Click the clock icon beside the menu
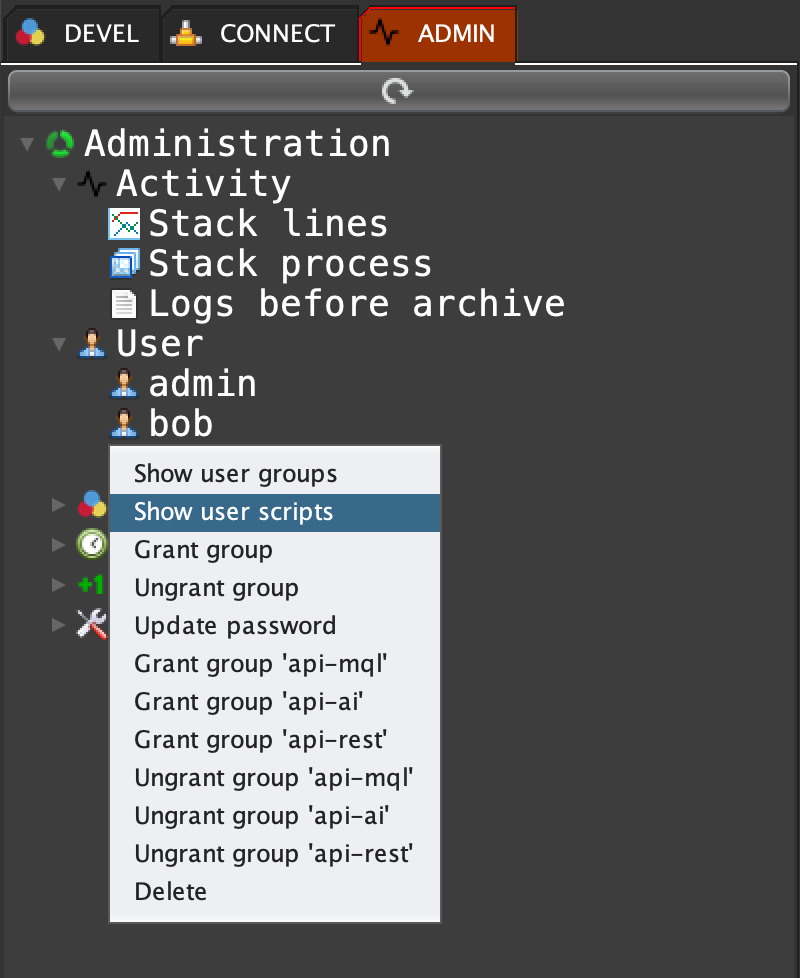The height and width of the screenshot is (978, 800). 91,544
